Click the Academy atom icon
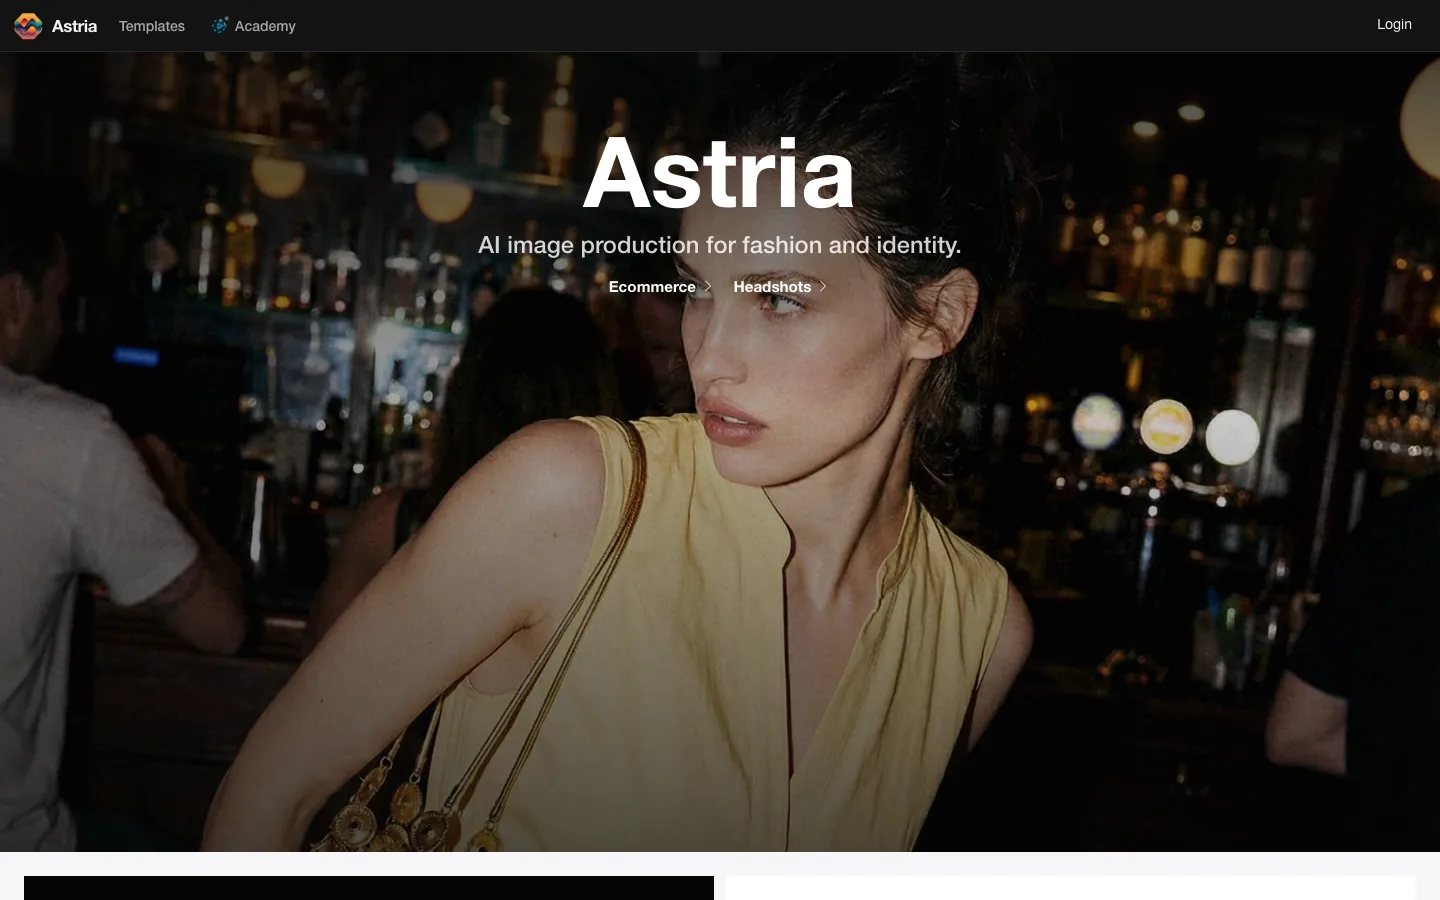 click(x=220, y=26)
